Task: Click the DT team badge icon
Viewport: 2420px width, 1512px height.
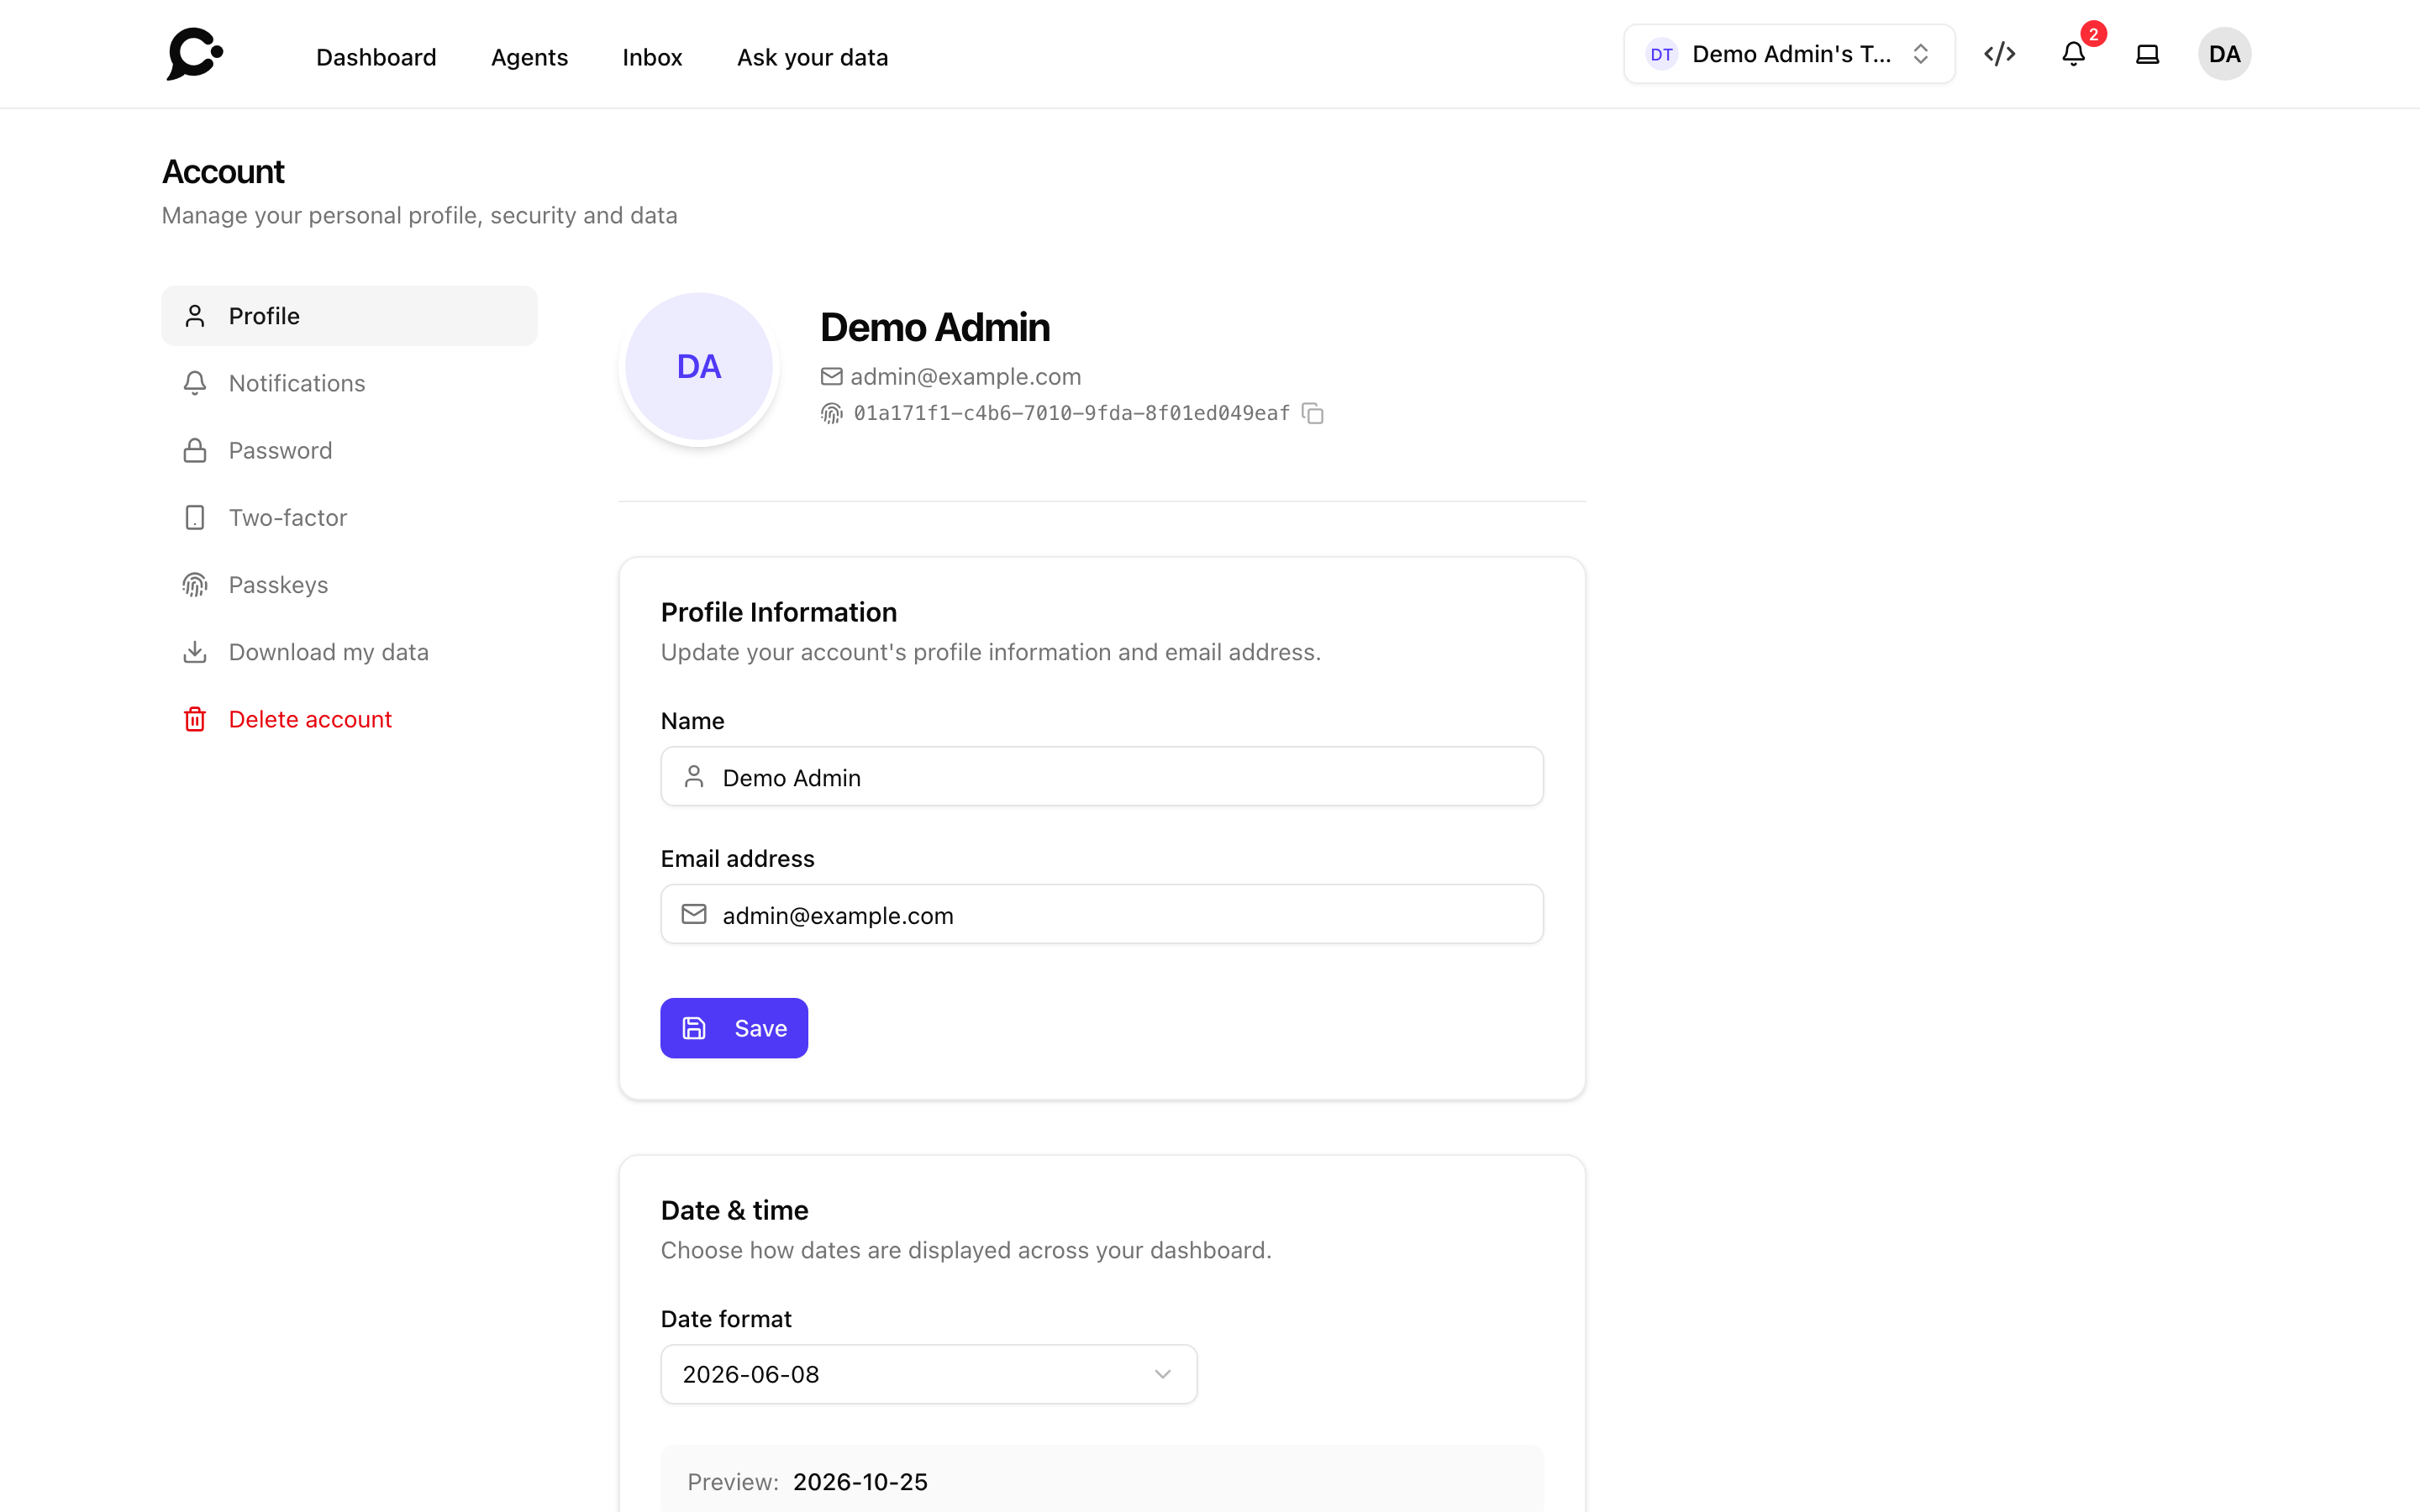Action: (x=1661, y=54)
